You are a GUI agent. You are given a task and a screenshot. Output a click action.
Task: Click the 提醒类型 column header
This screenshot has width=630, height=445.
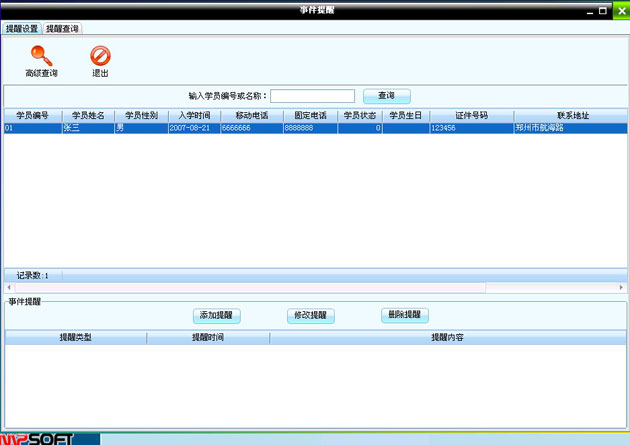point(76,338)
